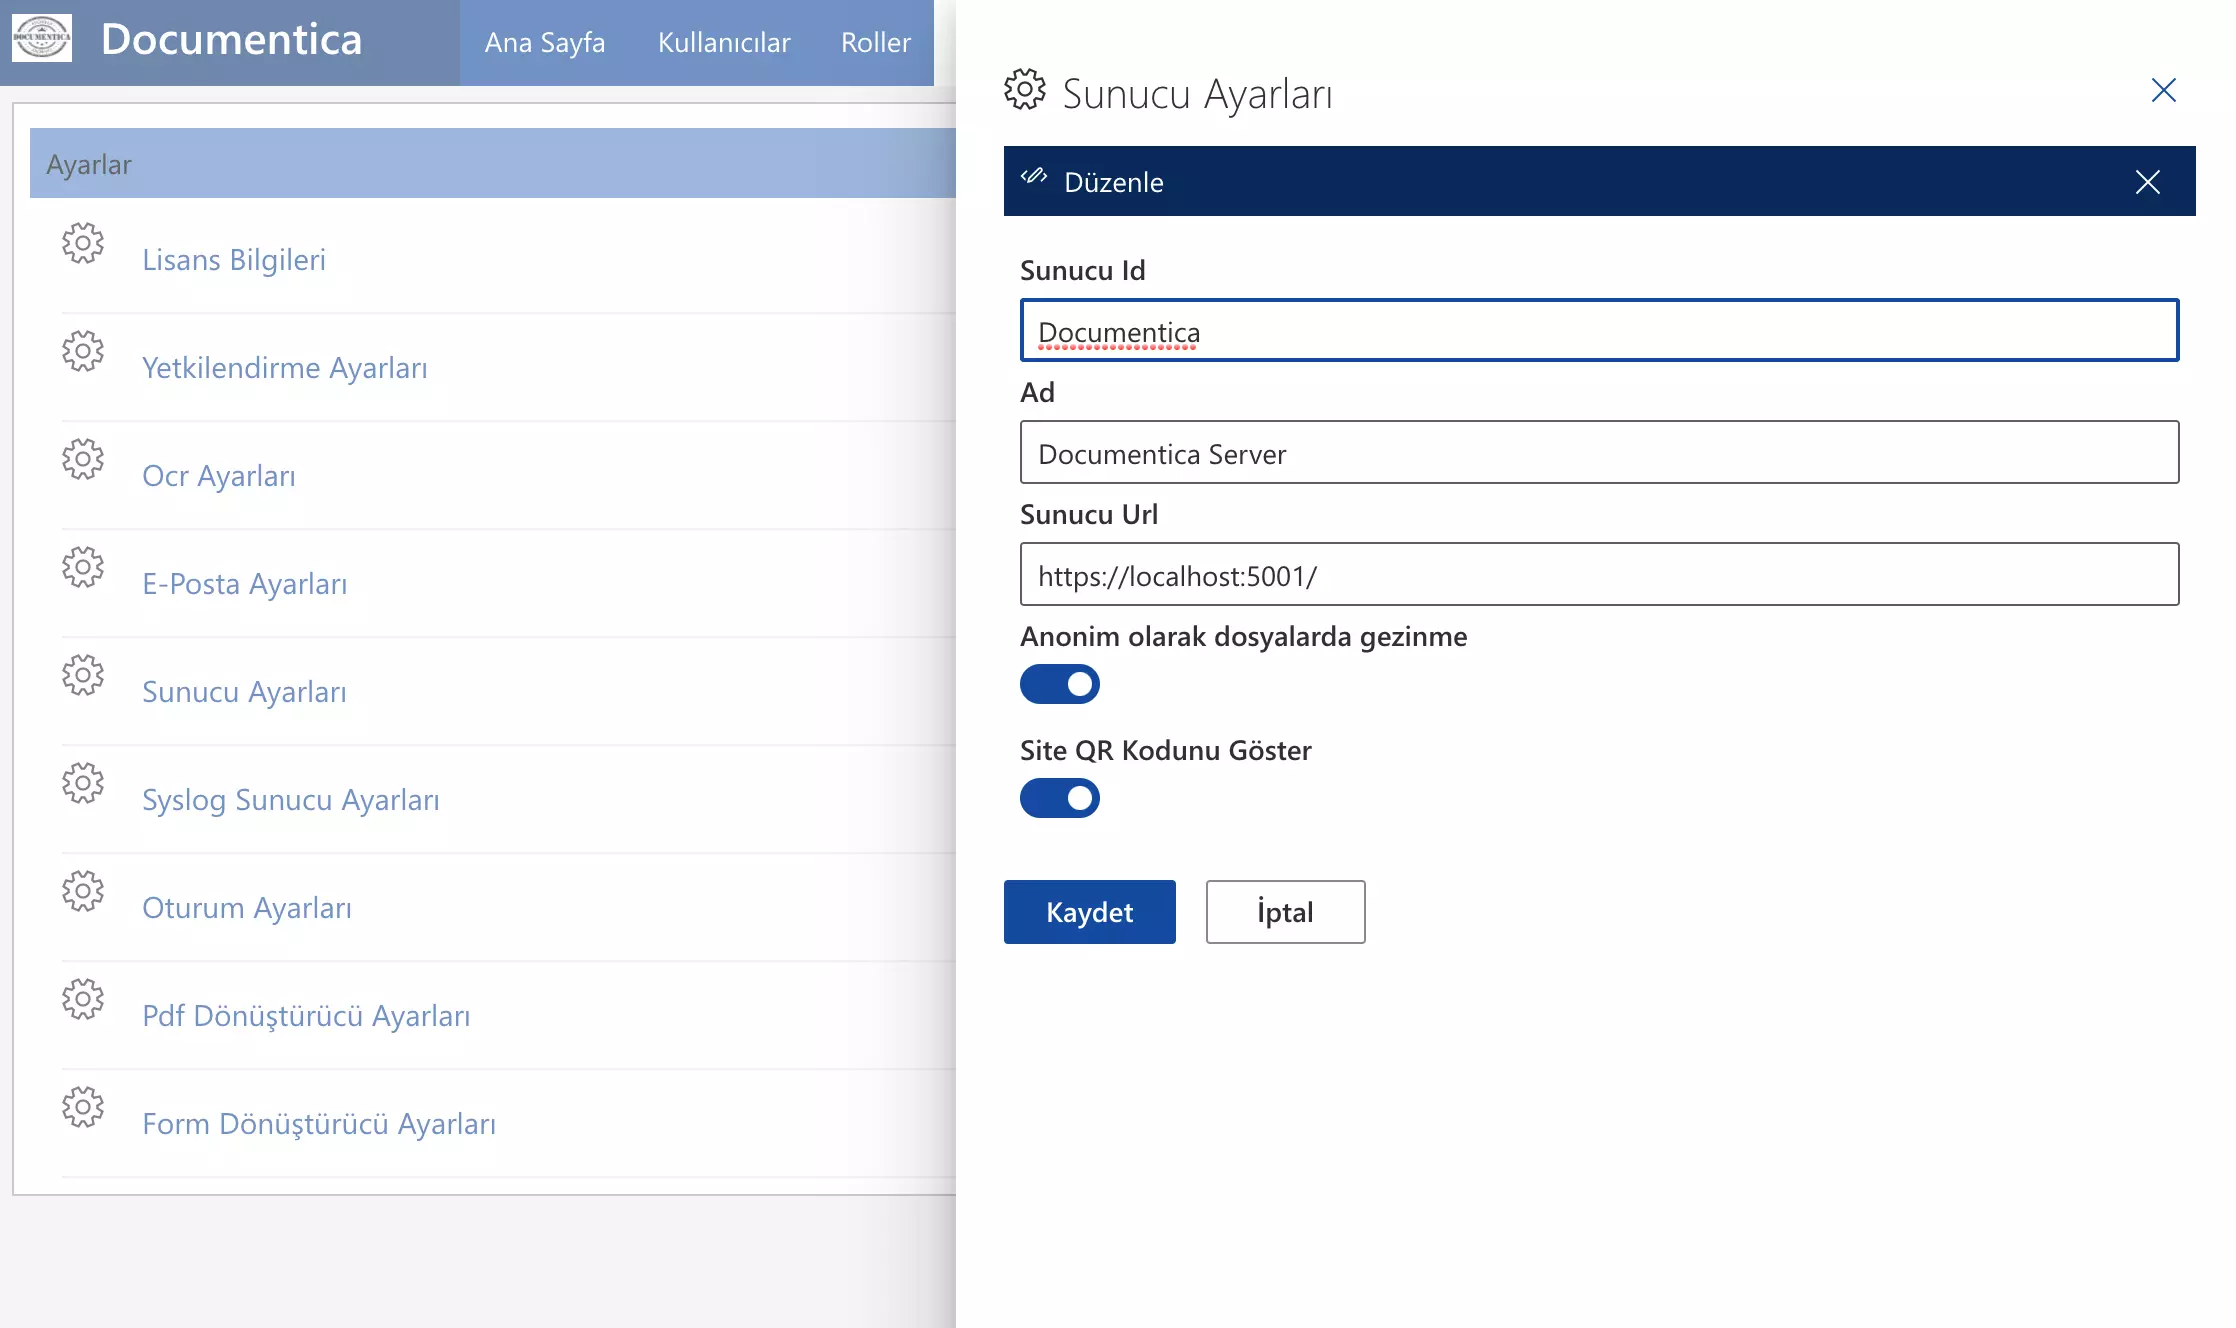Focus the Sunucu Id input field
Screen dimensions: 2236x1328
click(1600, 330)
